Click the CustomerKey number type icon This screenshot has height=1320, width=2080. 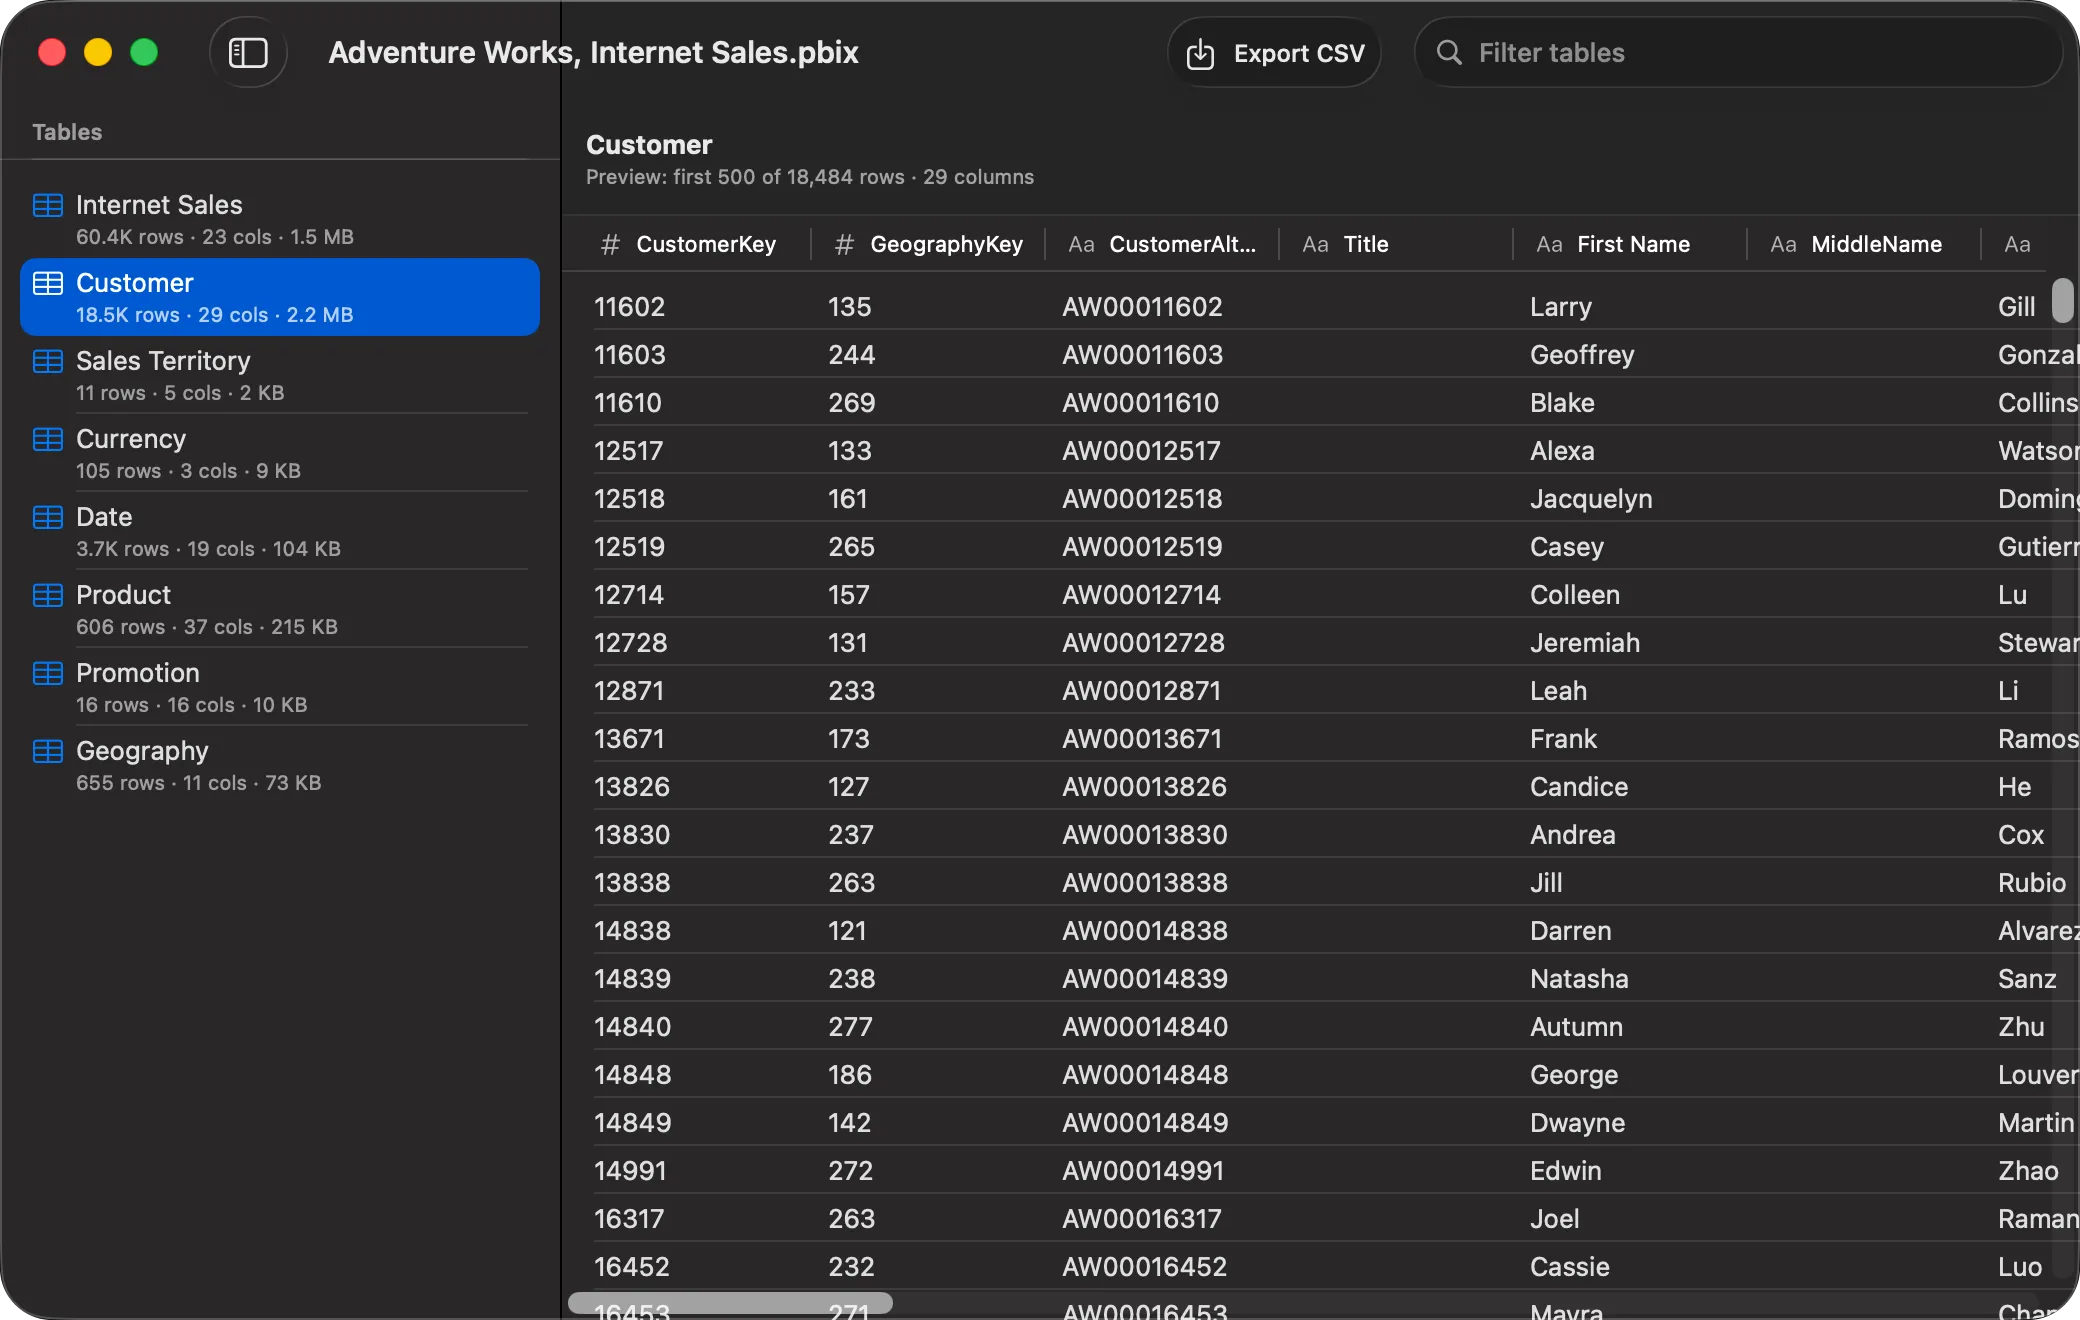tap(610, 244)
